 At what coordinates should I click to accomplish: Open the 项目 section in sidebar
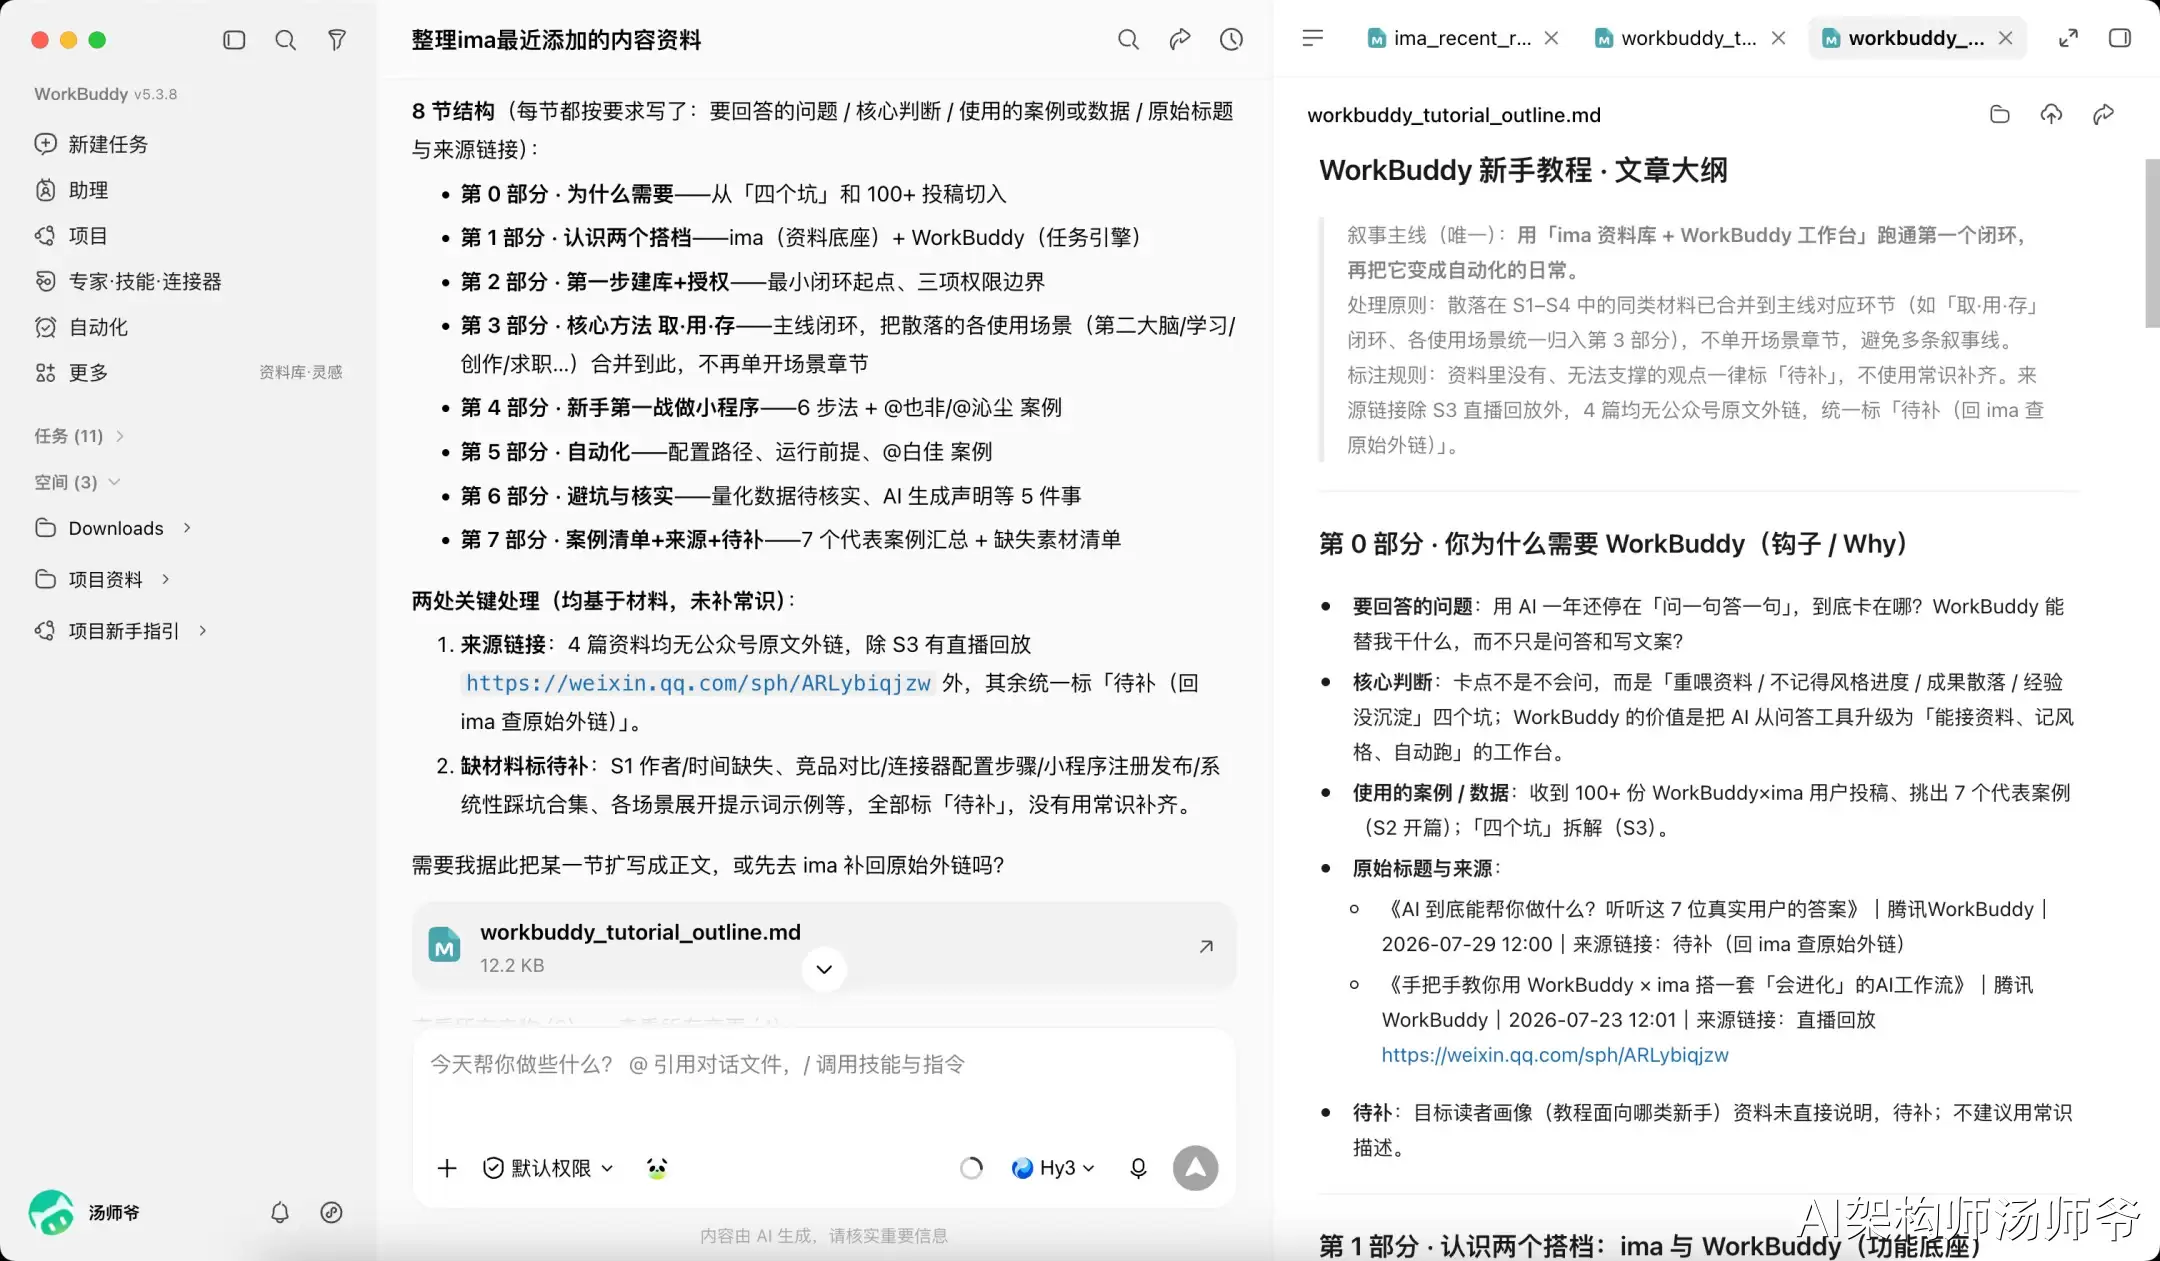[x=71, y=236]
